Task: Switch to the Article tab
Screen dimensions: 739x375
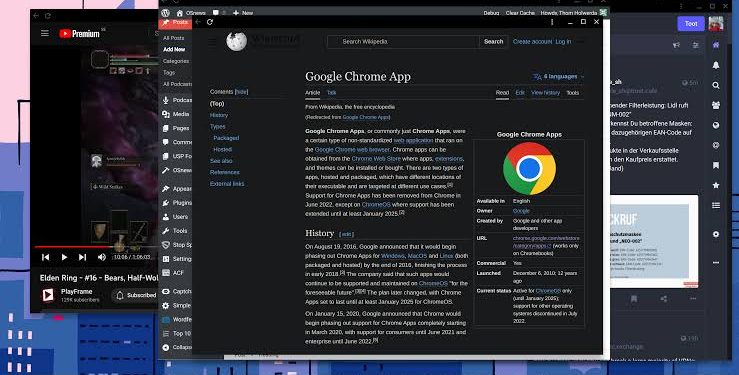Action: pos(312,93)
